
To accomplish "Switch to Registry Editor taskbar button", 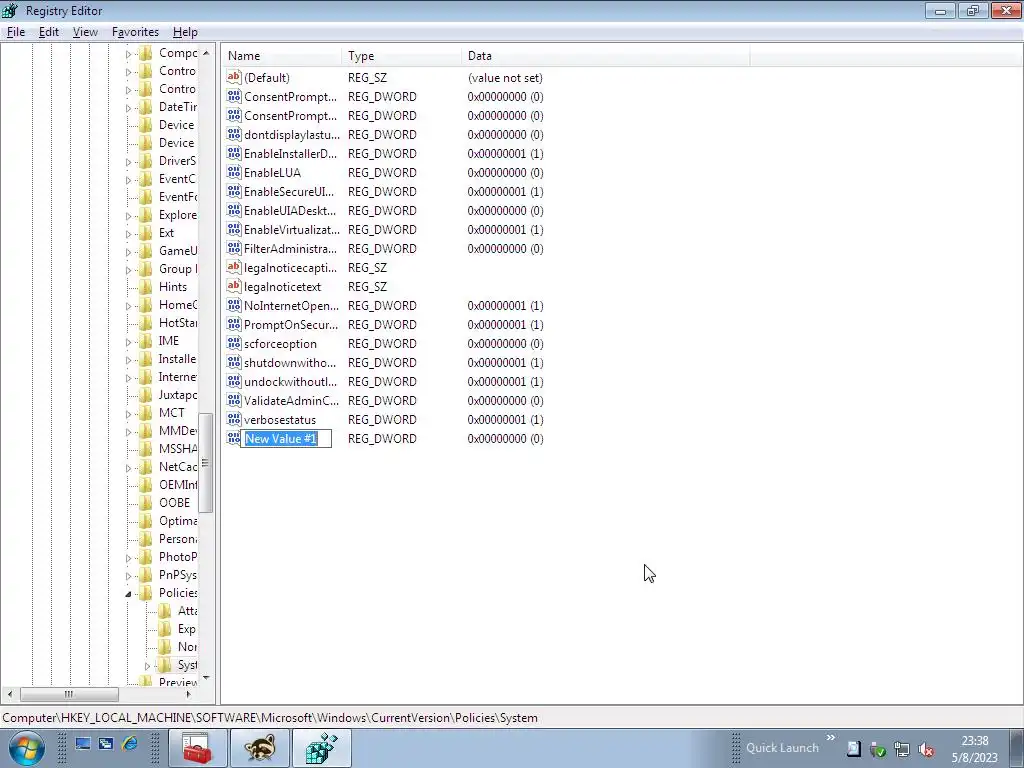I will pos(322,748).
